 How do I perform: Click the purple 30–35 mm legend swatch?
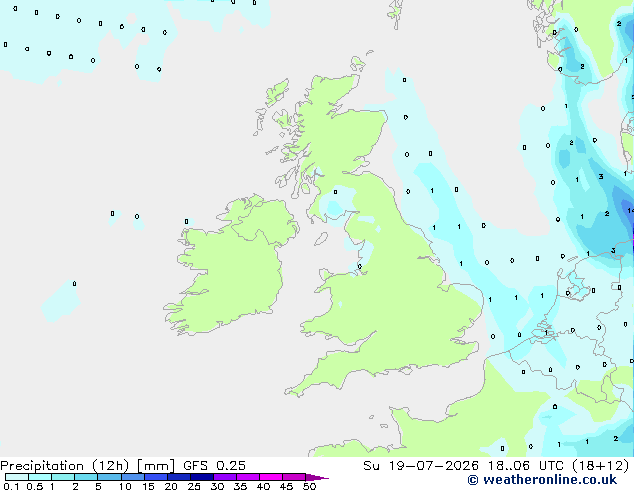[x=224, y=477]
